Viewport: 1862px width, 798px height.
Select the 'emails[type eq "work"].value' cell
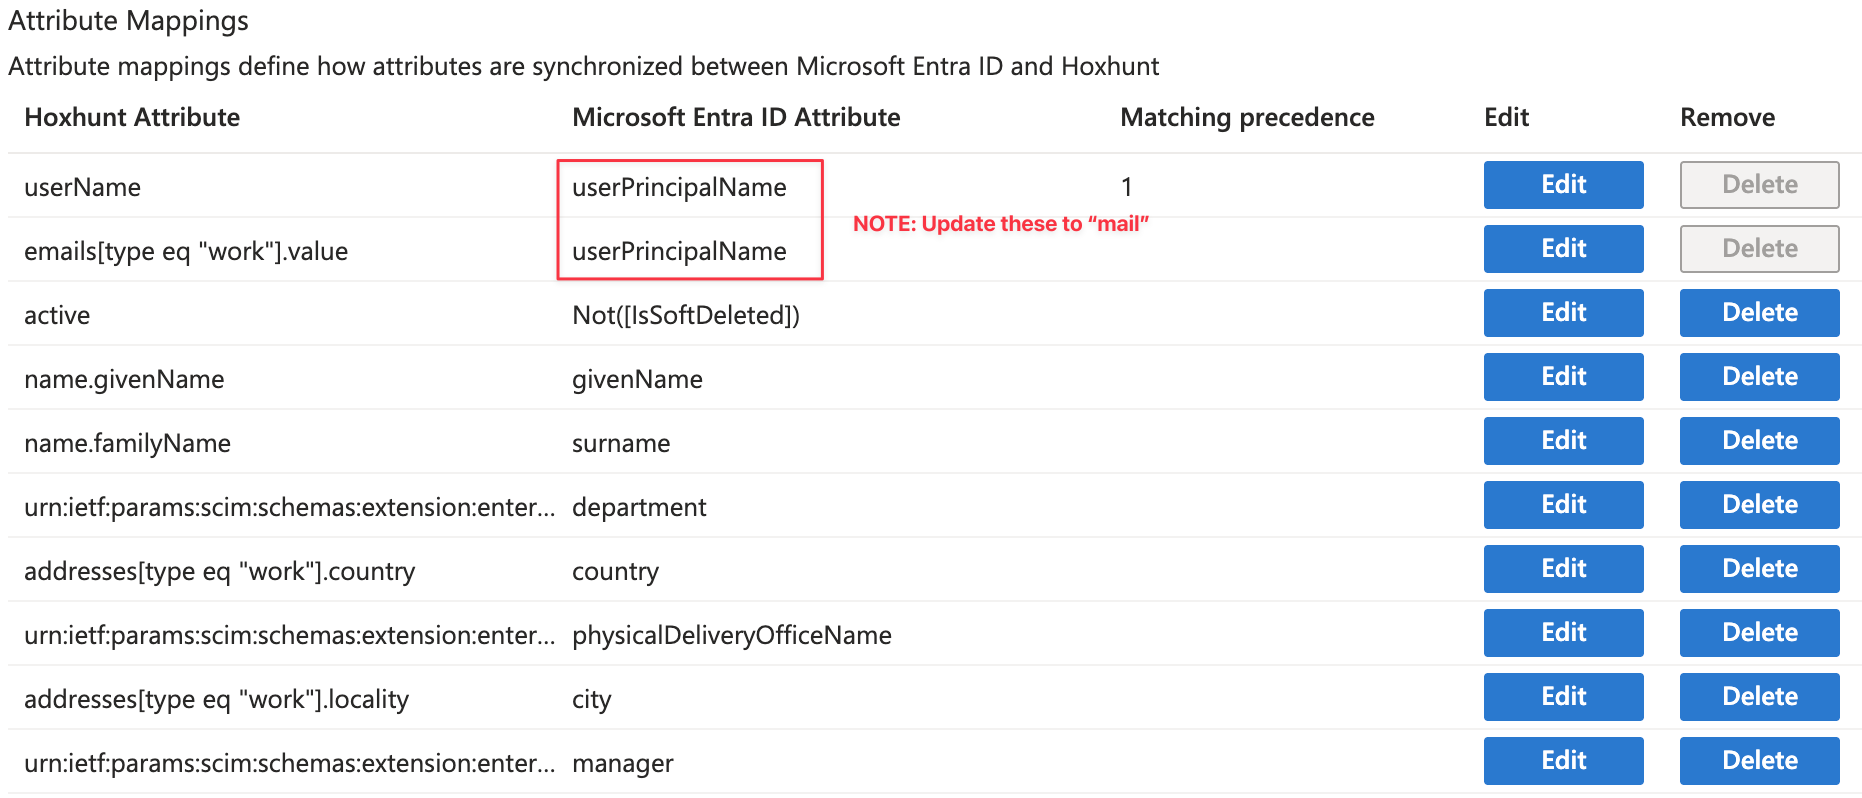186,251
